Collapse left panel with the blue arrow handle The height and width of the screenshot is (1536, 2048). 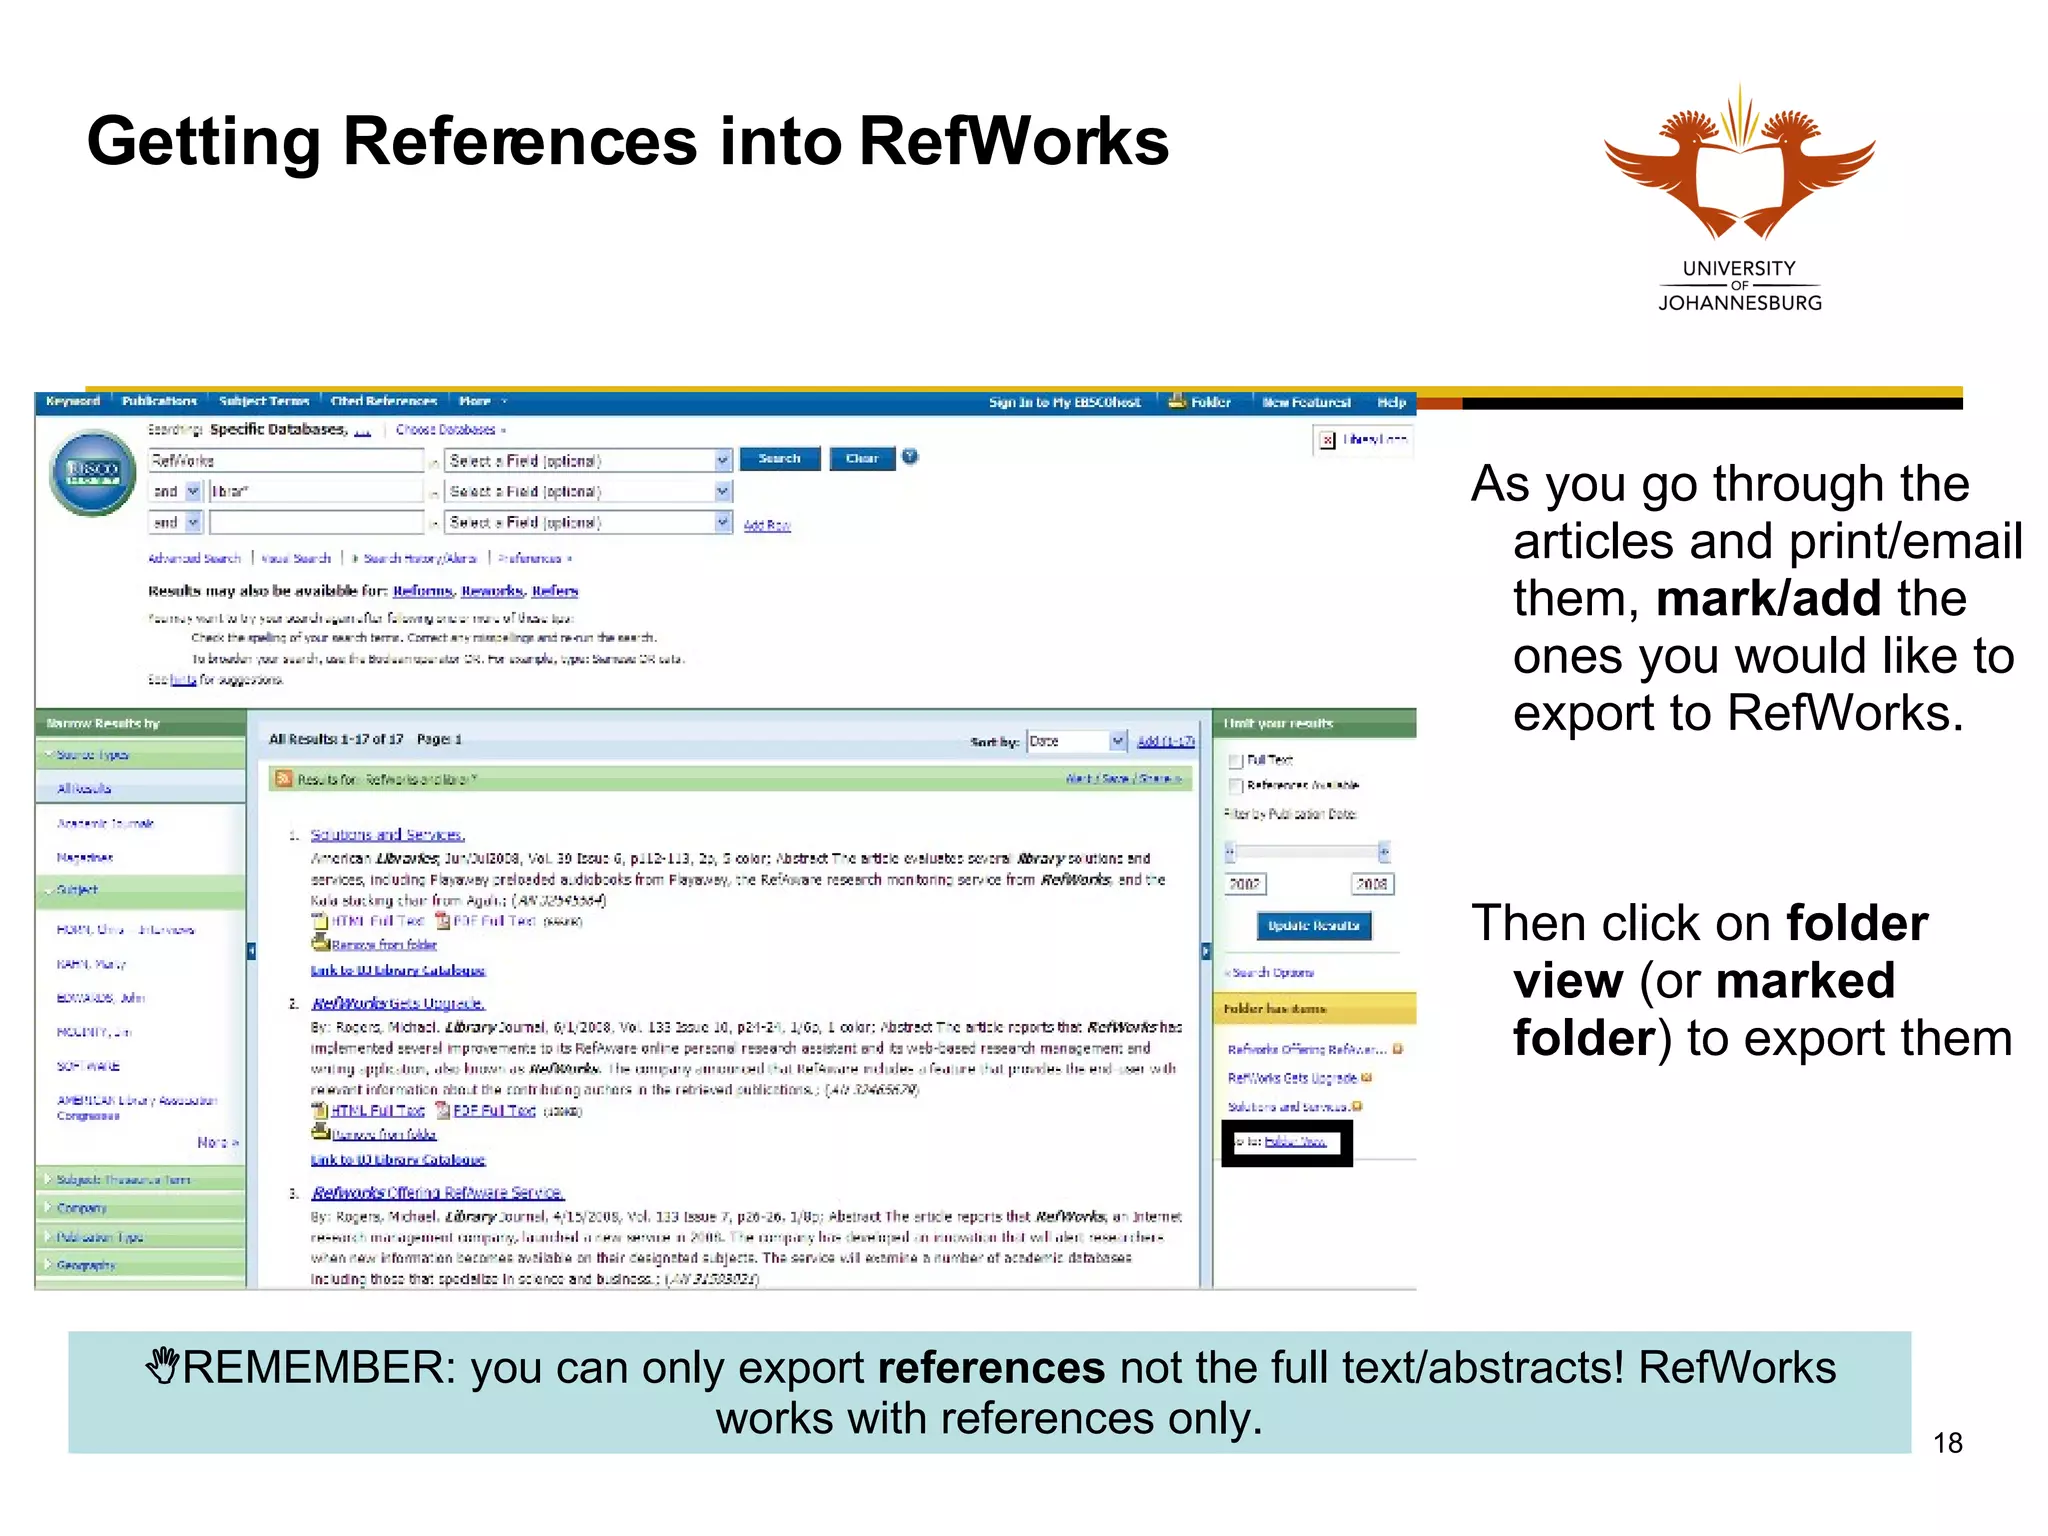tap(252, 951)
